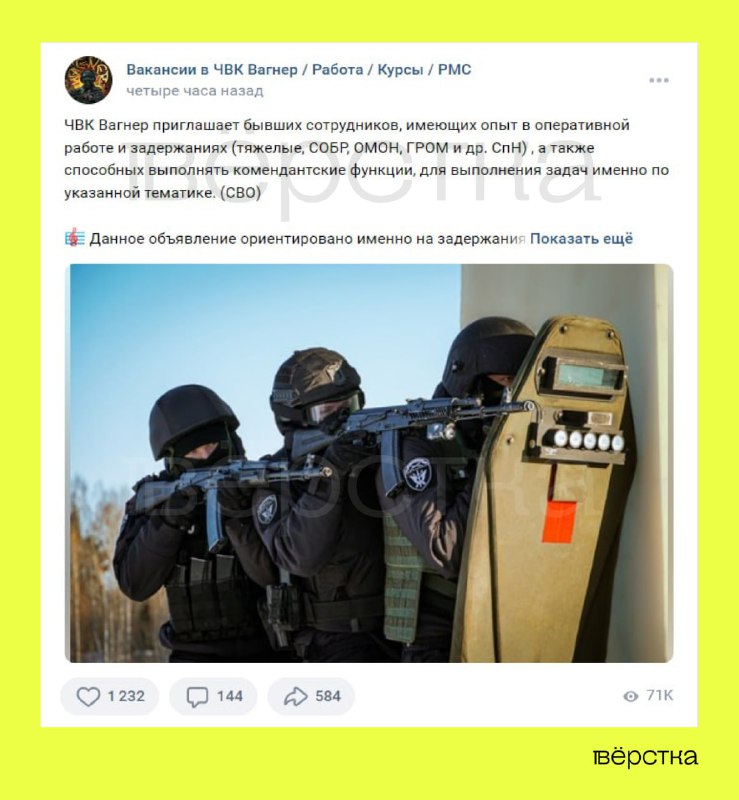This screenshot has height=800, width=739.
Task: Click the sheet-music emoji in the post
Action: tap(75, 238)
